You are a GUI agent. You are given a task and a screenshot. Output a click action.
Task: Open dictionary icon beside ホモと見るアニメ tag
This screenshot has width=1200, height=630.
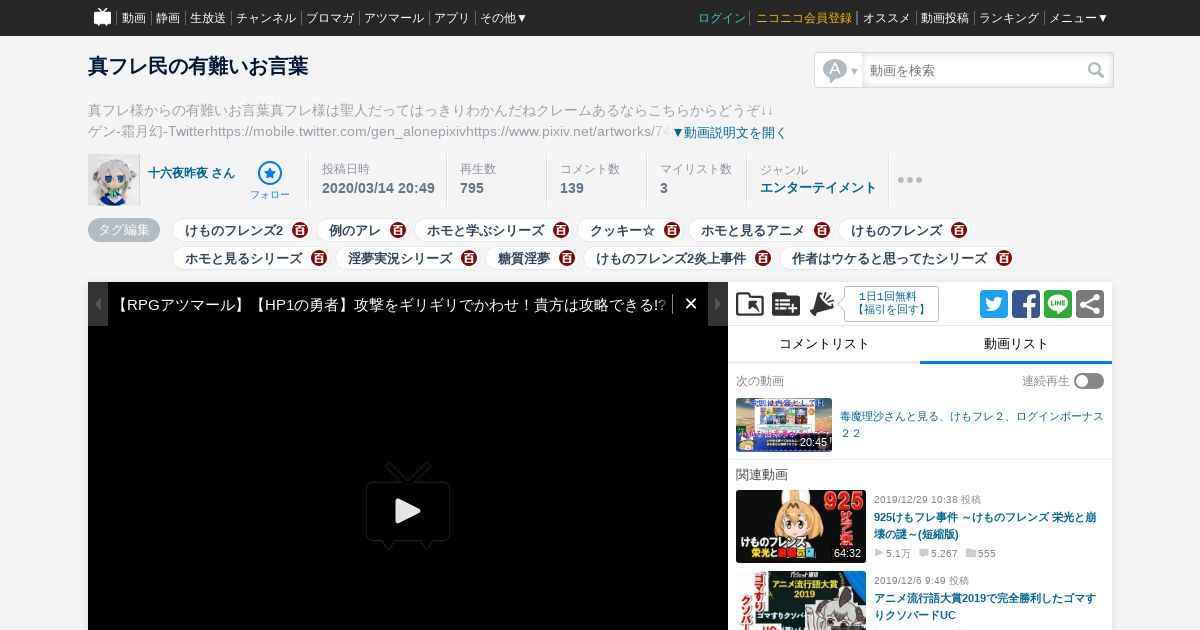(x=821, y=230)
